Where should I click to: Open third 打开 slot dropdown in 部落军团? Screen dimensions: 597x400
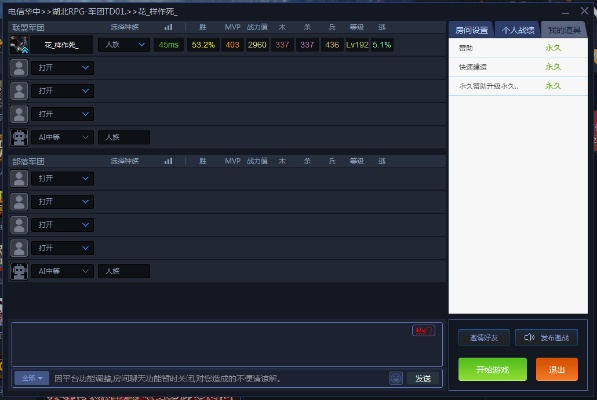click(62, 225)
